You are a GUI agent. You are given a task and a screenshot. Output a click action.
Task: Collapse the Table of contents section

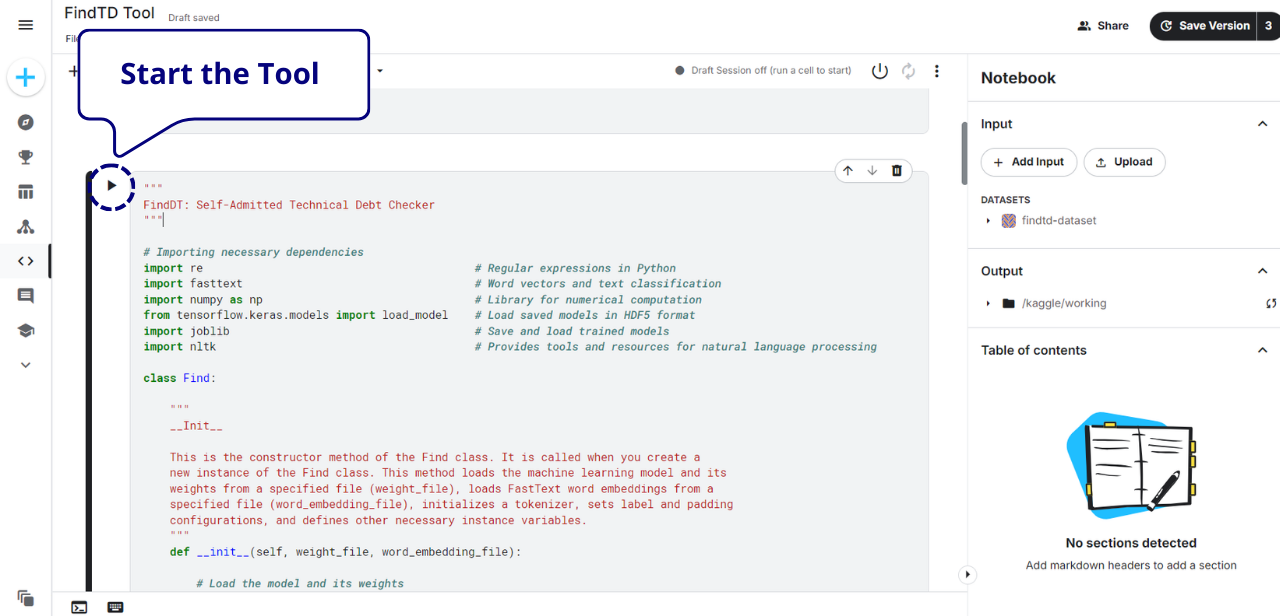coord(1262,350)
